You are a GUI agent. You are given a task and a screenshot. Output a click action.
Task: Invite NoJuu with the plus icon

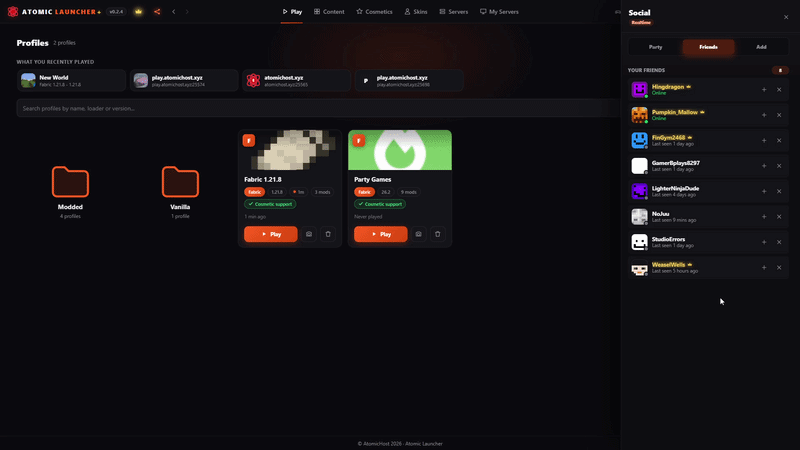pos(764,217)
